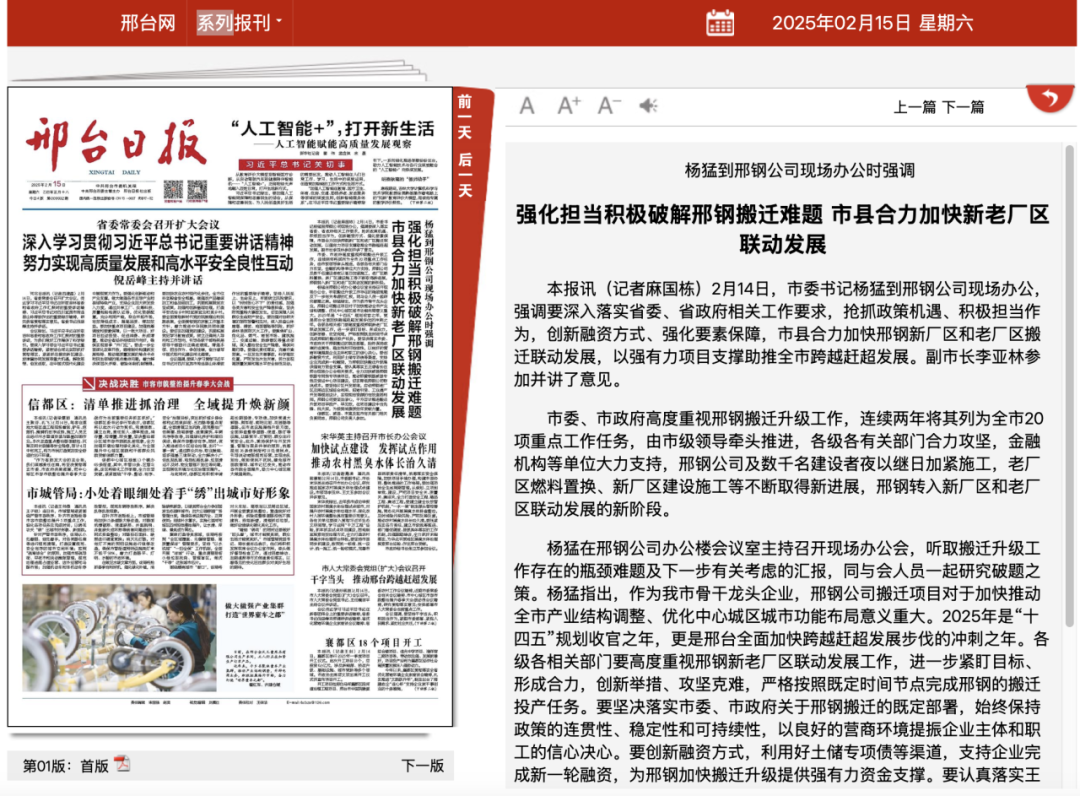Viewport: 1080px width, 796px height.
Task: Open the 邢台网 home link
Action: (x=147, y=23)
